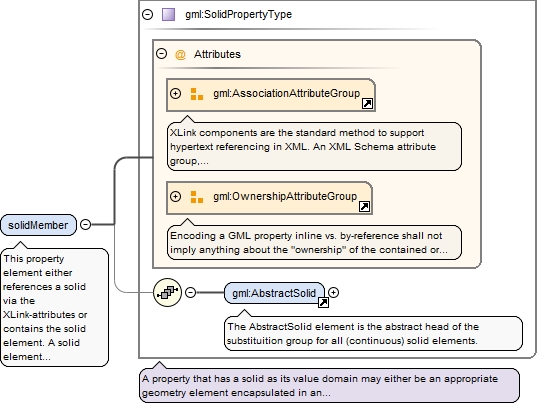Collapse the solidMember element children

pyautogui.click(x=85, y=224)
